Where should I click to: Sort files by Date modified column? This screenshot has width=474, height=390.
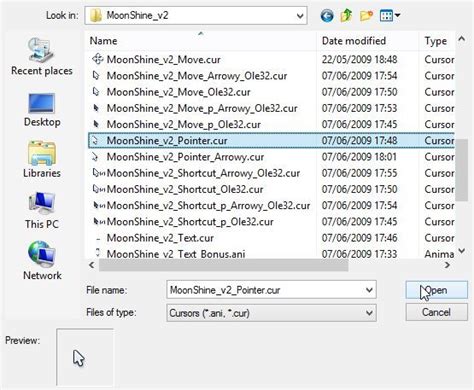368,41
